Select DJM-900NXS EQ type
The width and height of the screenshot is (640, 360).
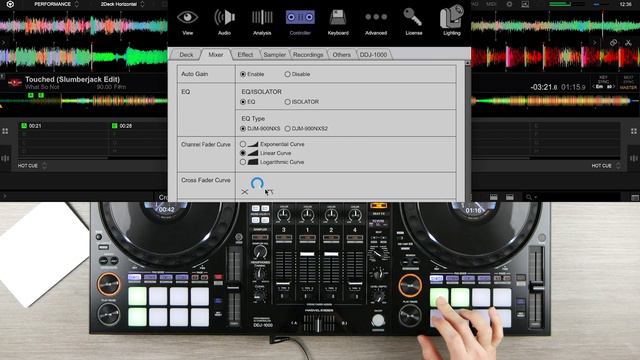click(x=243, y=129)
